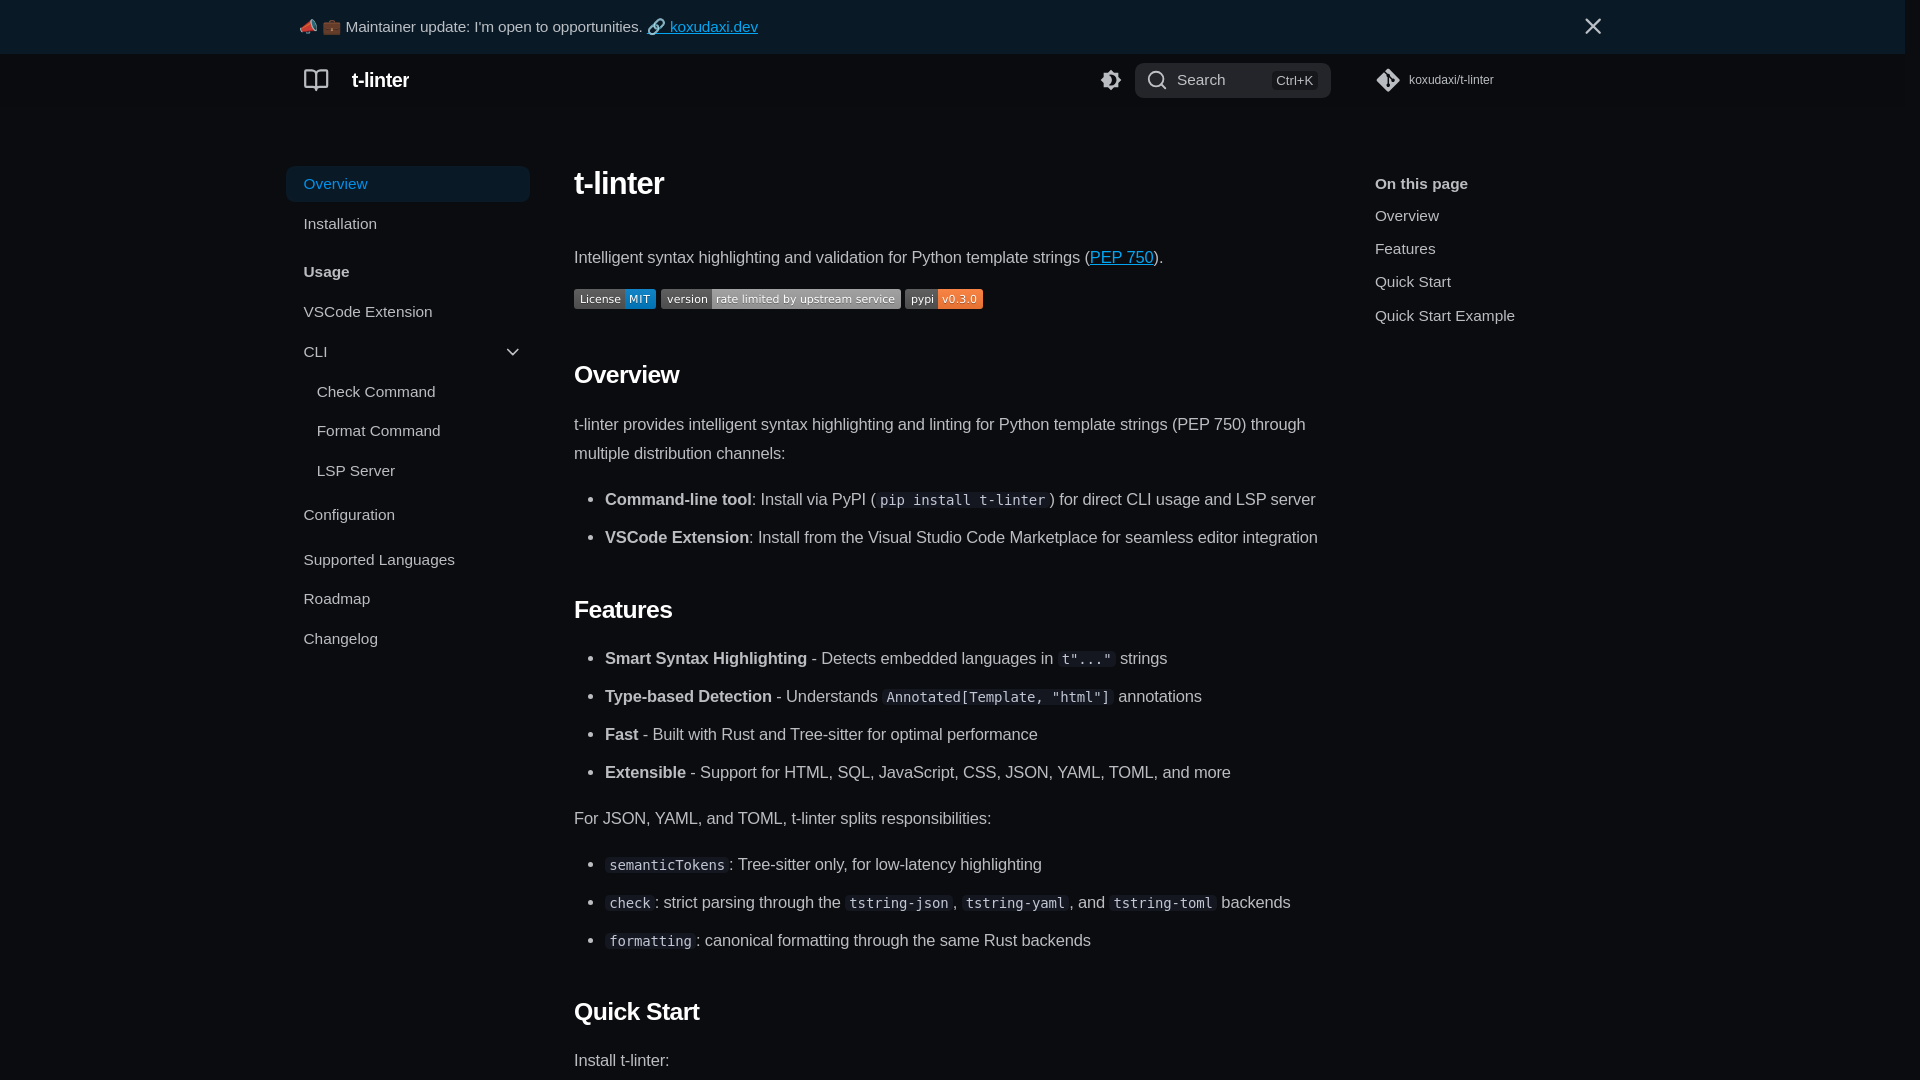1920x1080 pixels.
Task: Click the magnifier icon in search box
Action: 1157,80
